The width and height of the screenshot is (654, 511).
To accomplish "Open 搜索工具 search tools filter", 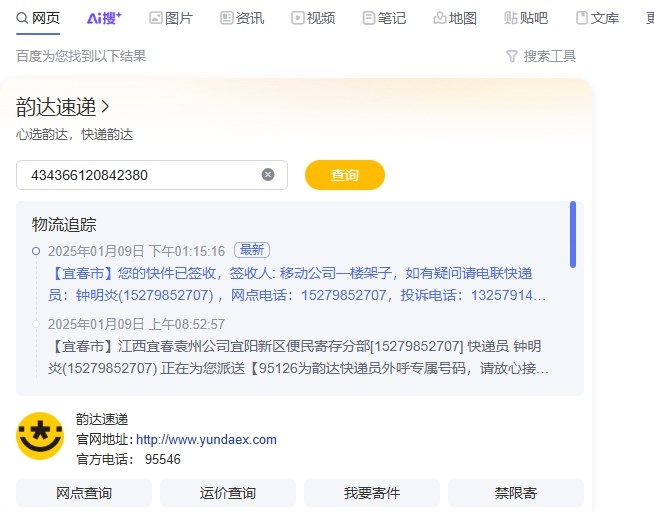I will (x=541, y=56).
